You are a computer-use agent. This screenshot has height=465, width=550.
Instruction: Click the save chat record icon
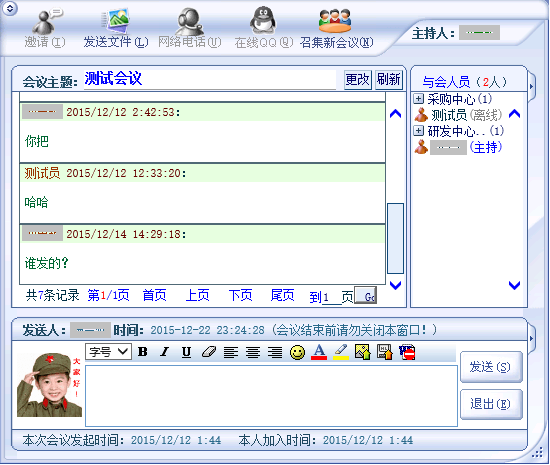385,352
